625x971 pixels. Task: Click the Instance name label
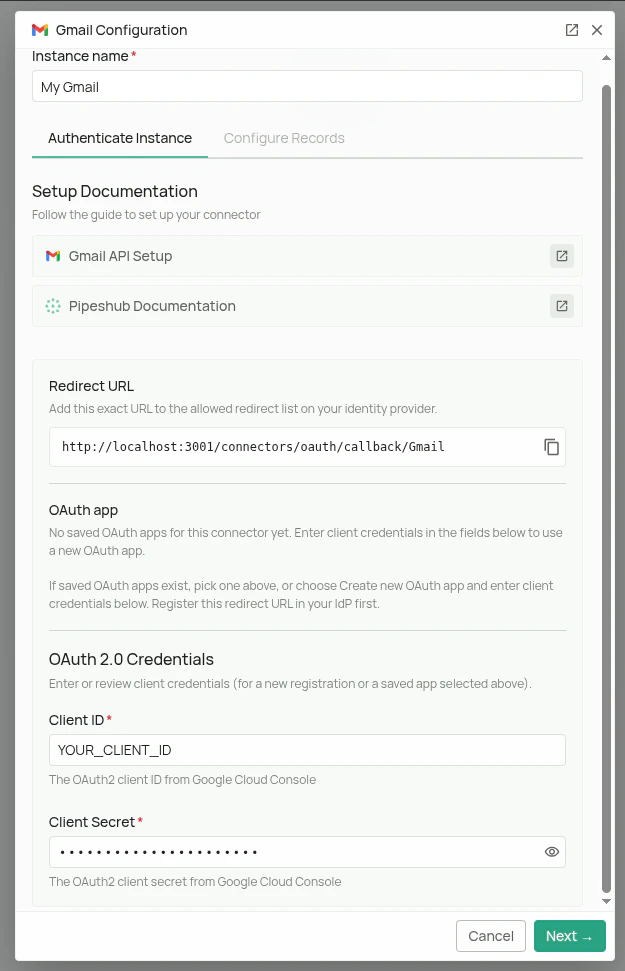tap(80, 56)
